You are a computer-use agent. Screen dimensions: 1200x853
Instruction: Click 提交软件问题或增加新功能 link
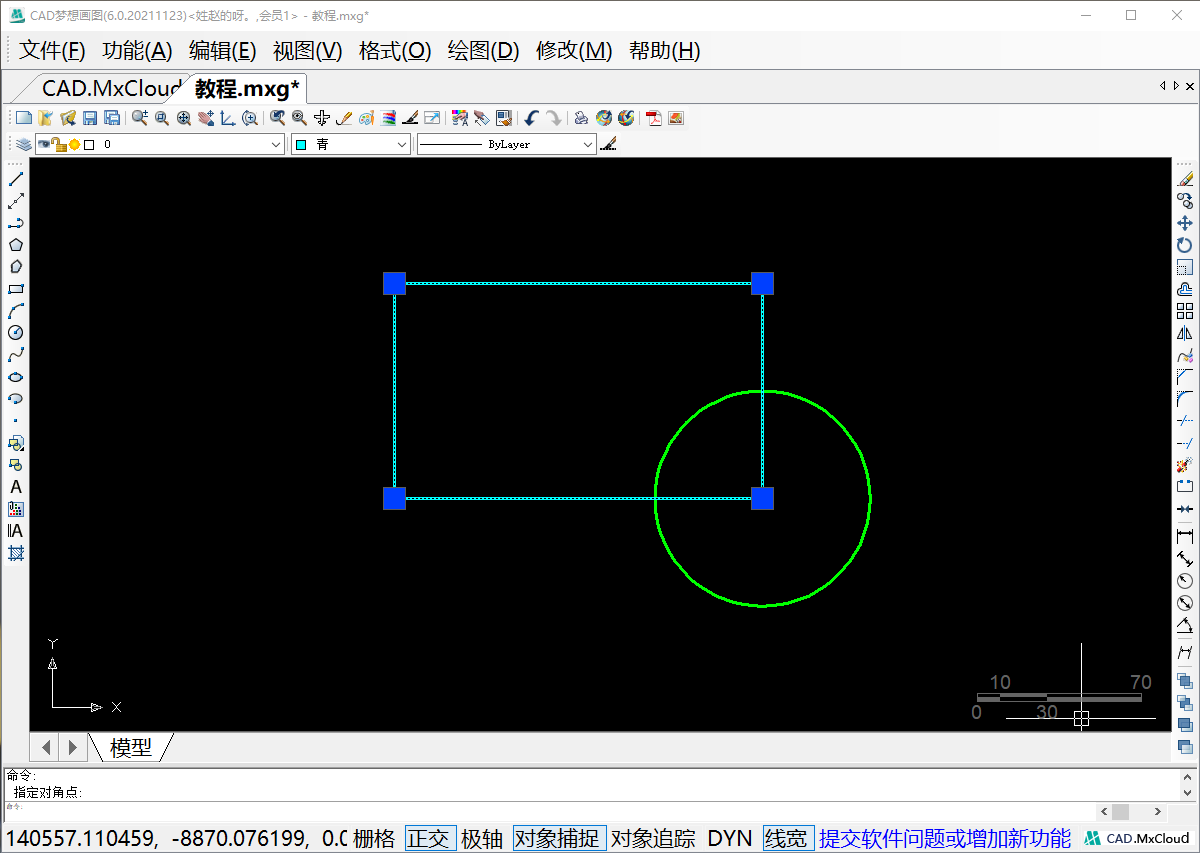point(945,838)
